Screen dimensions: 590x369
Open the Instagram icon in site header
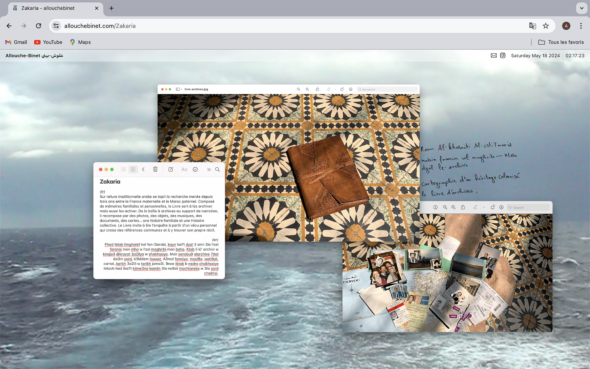coord(503,56)
